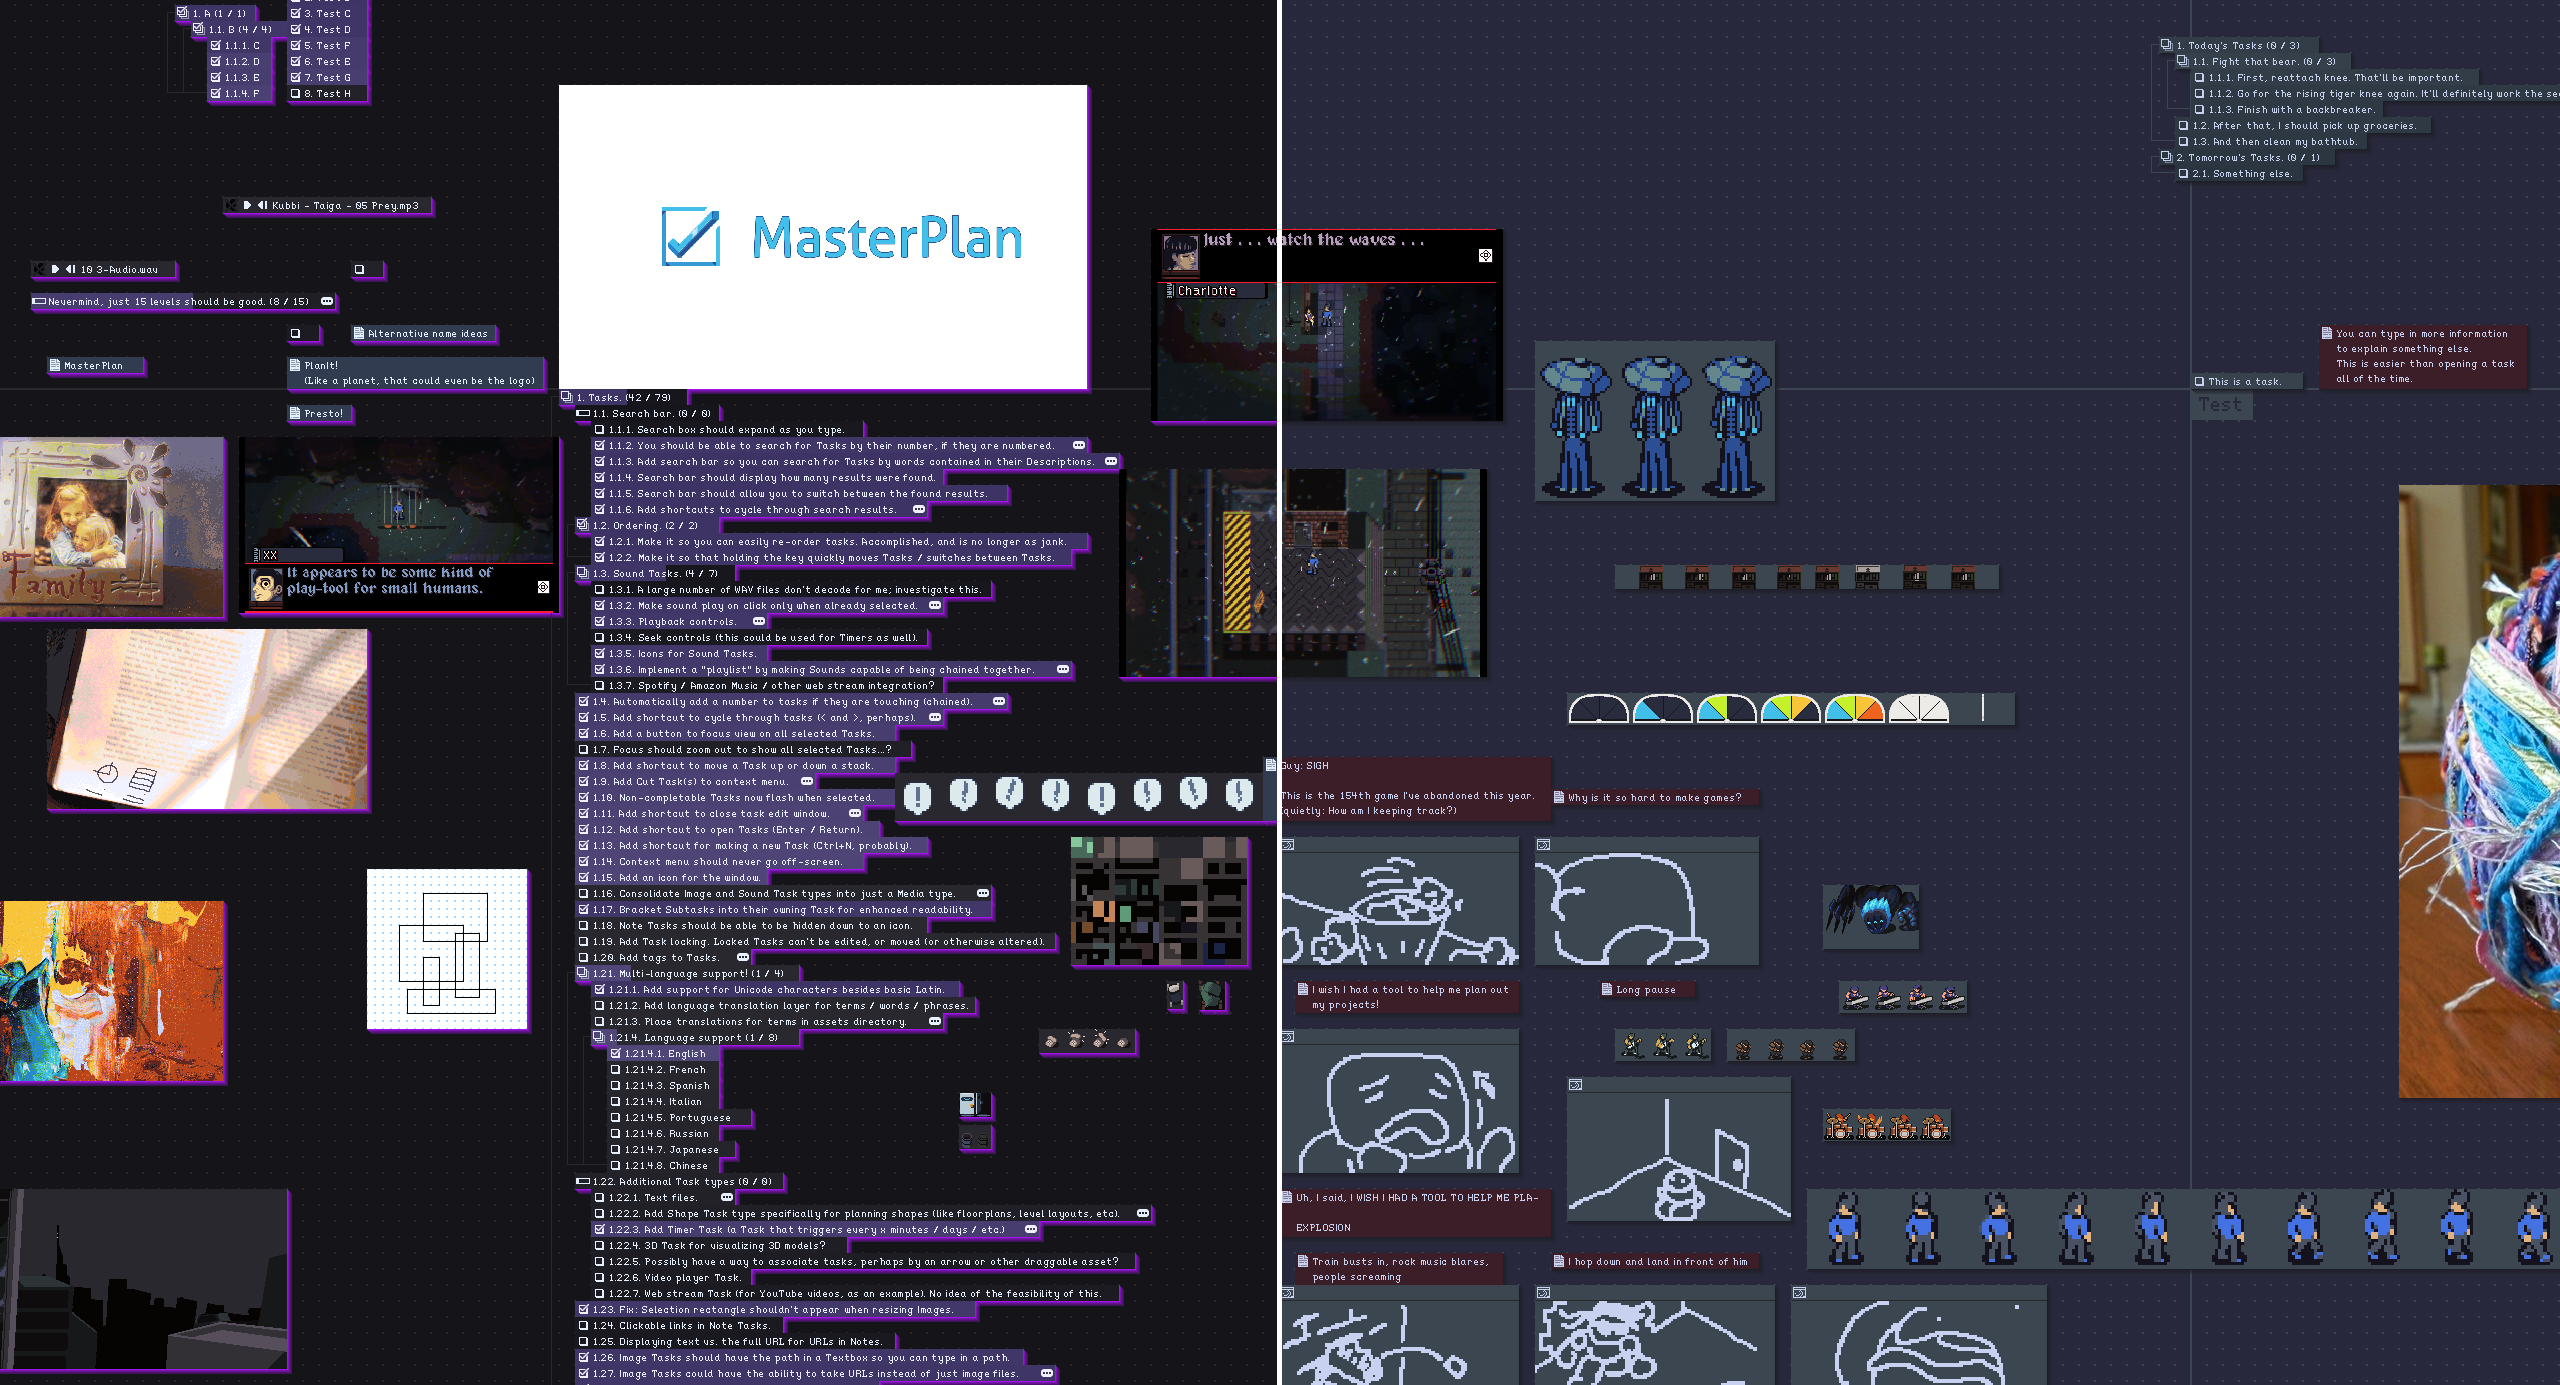Viewport: 2560px width, 1385px height.
Task: Uncheck the 3. Test C task
Action: coord(295,13)
